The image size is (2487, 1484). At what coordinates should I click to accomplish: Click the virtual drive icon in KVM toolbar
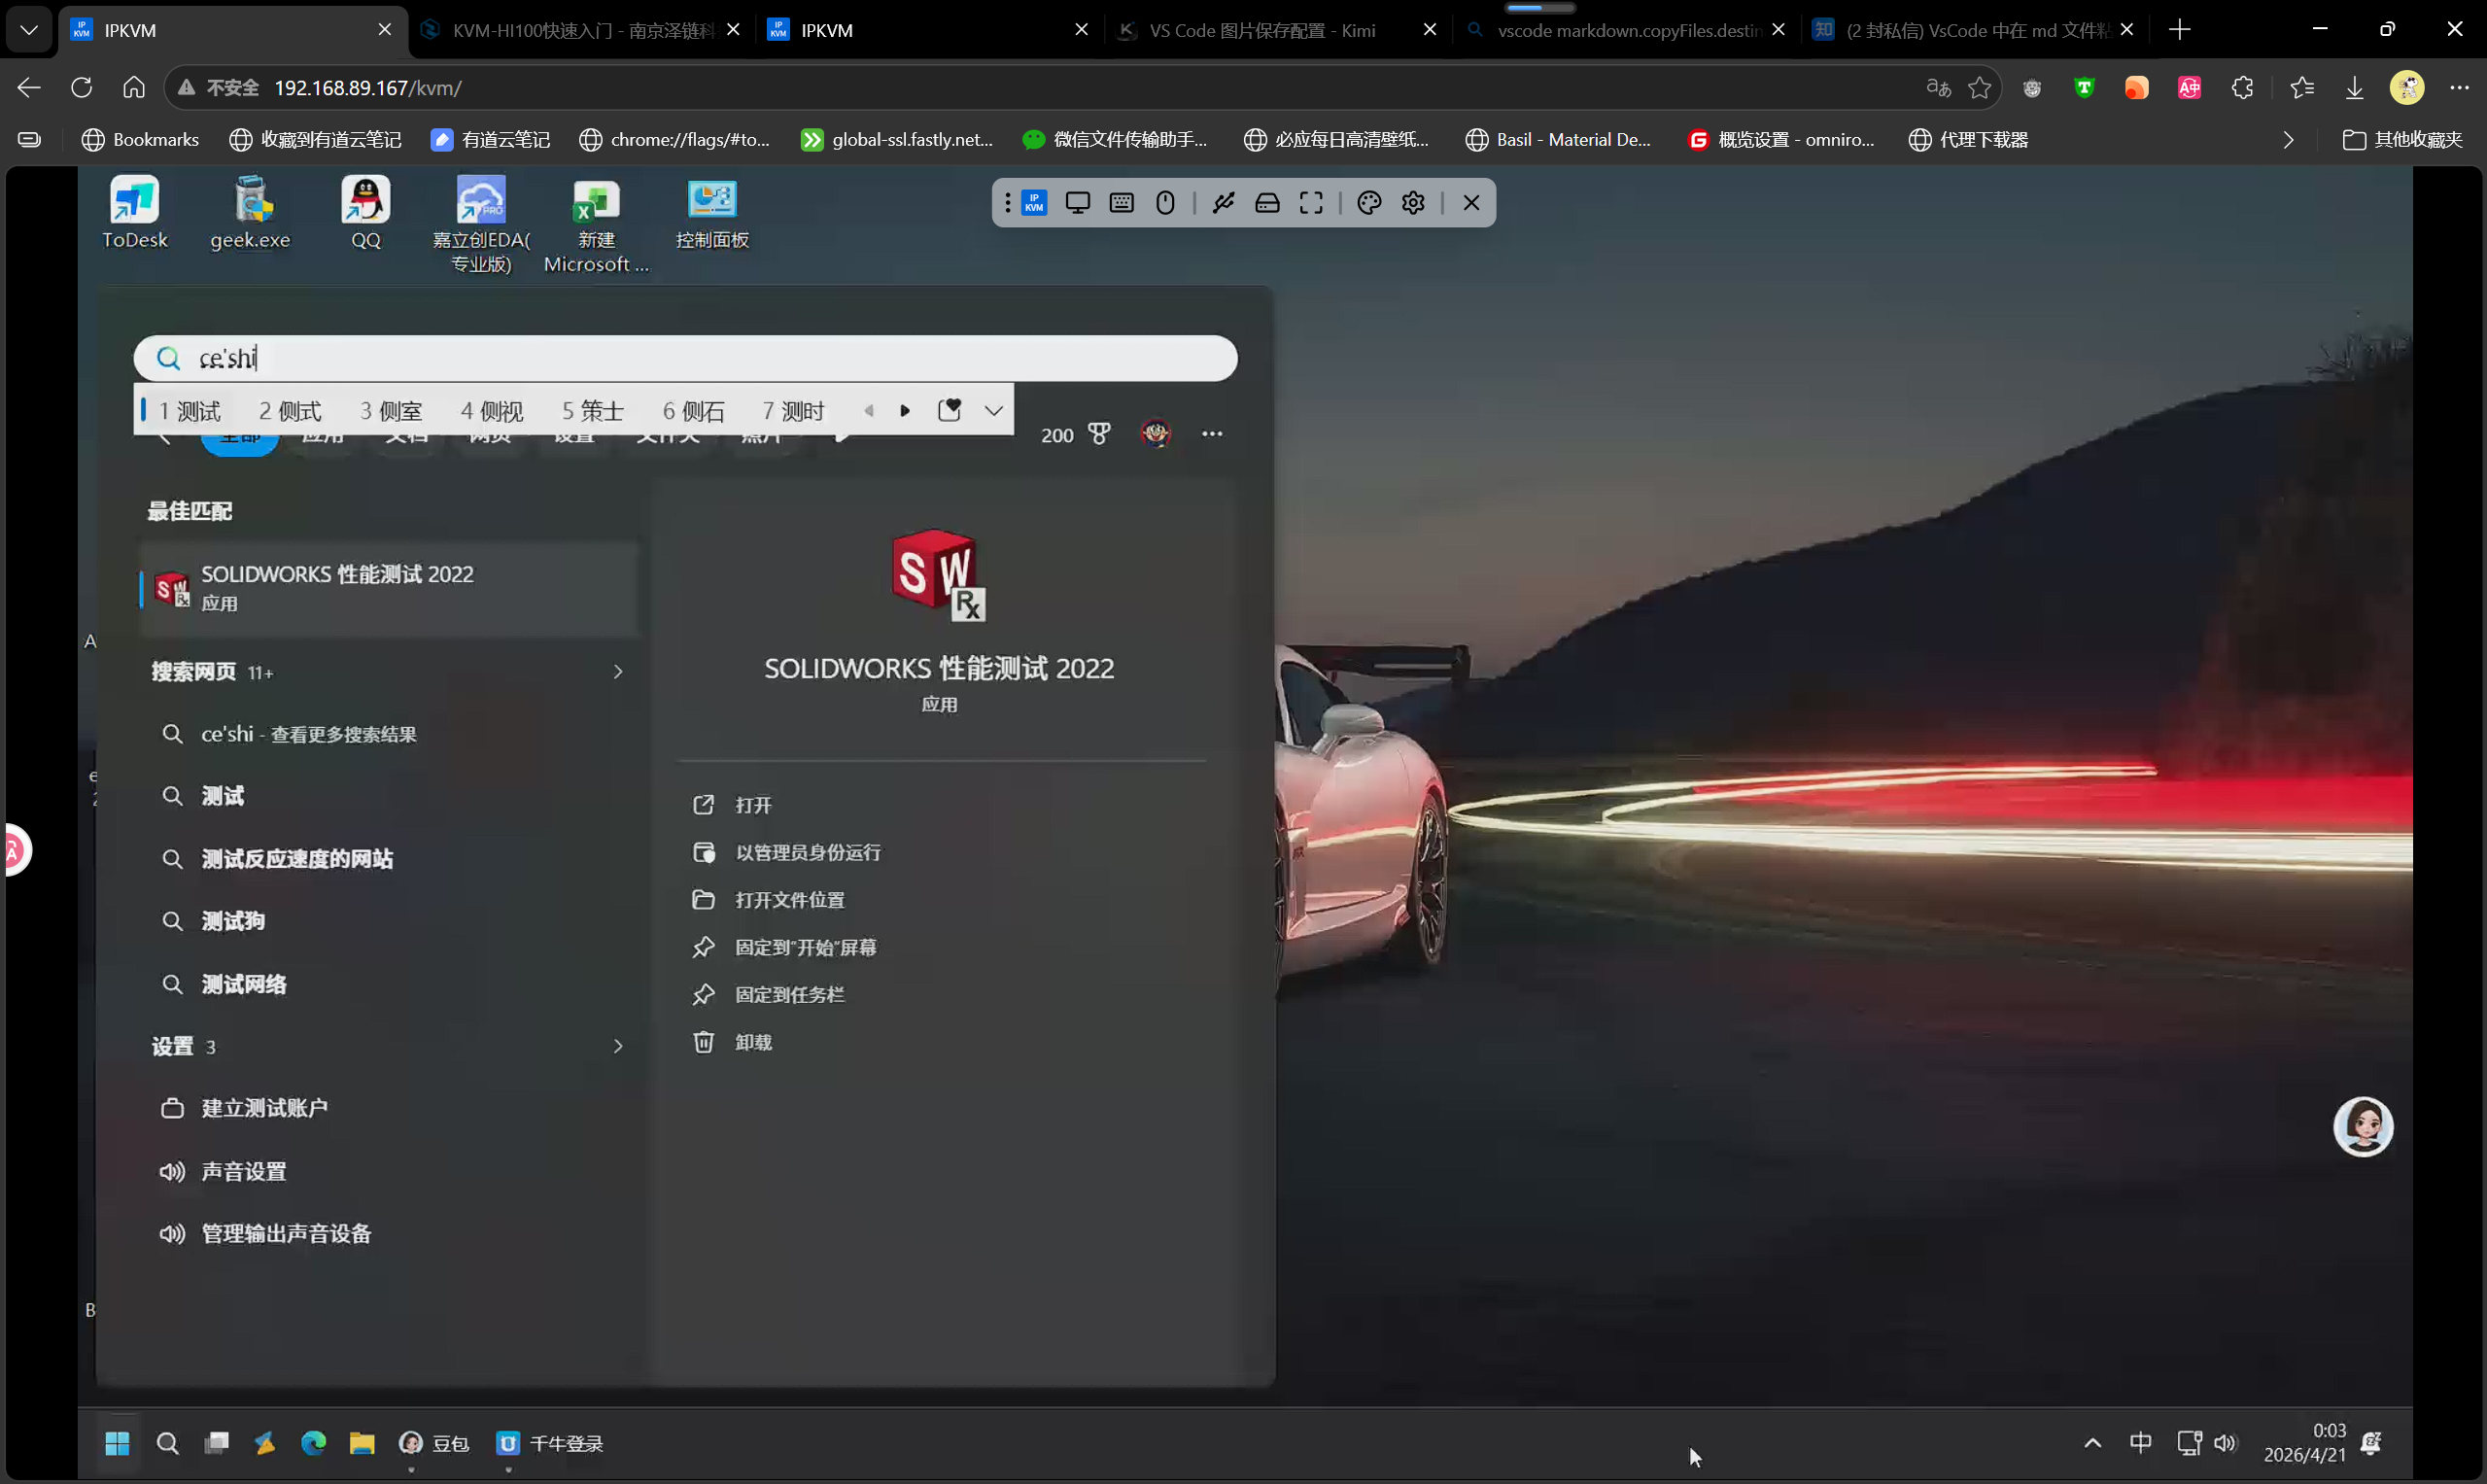[1267, 203]
